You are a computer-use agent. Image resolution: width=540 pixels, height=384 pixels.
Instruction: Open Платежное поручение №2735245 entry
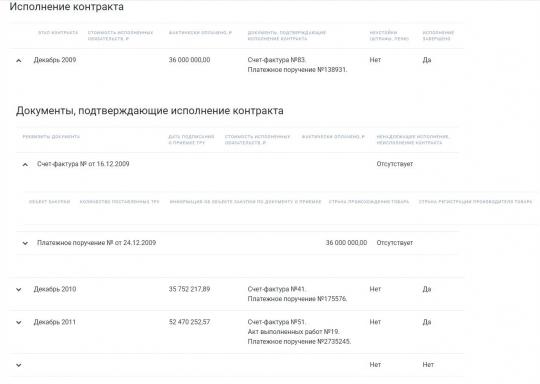[299, 342]
